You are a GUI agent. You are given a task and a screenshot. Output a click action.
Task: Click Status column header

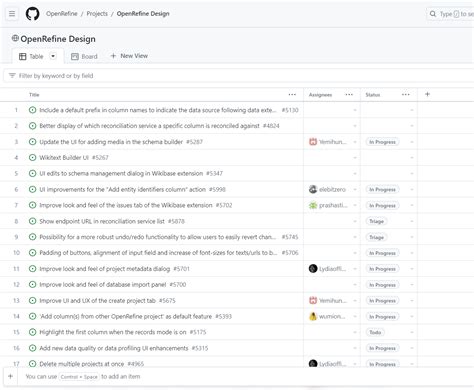pyautogui.click(x=373, y=95)
